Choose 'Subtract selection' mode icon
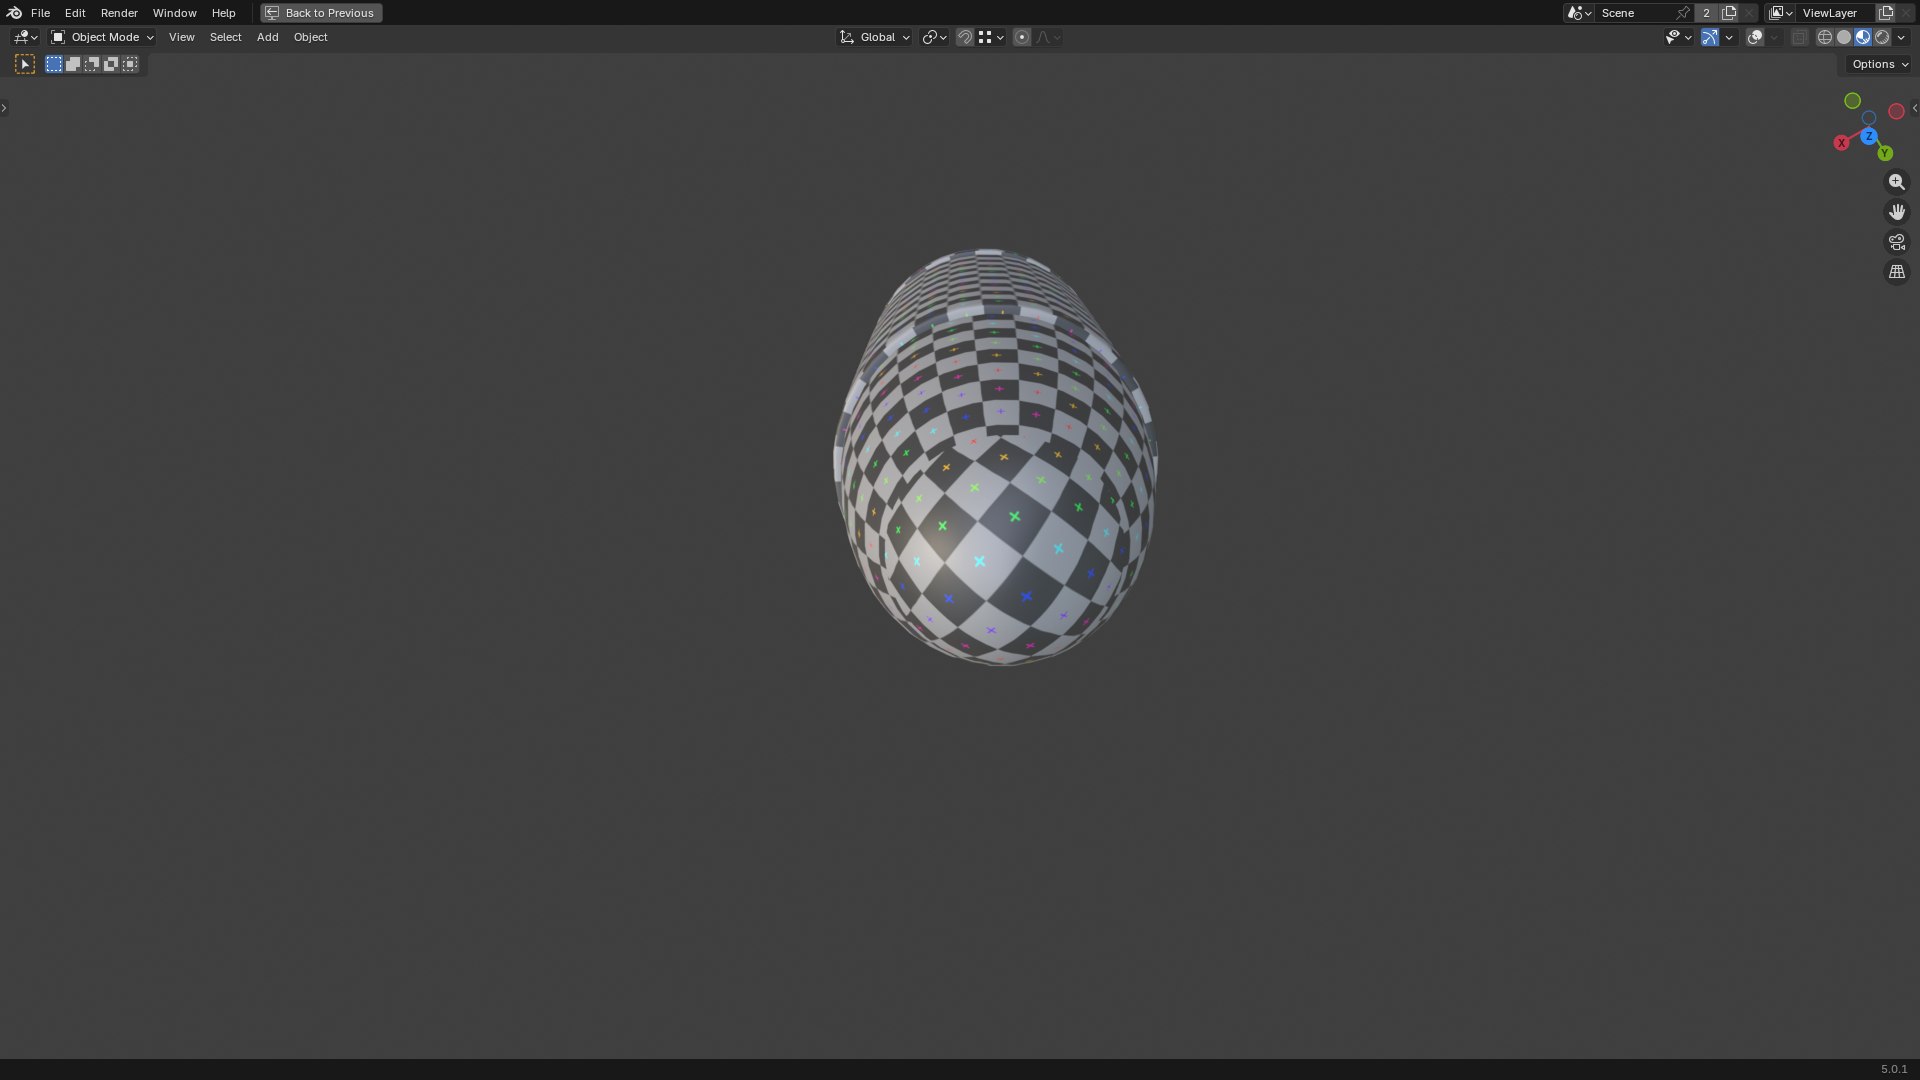Image resolution: width=1920 pixels, height=1080 pixels. 92,64
